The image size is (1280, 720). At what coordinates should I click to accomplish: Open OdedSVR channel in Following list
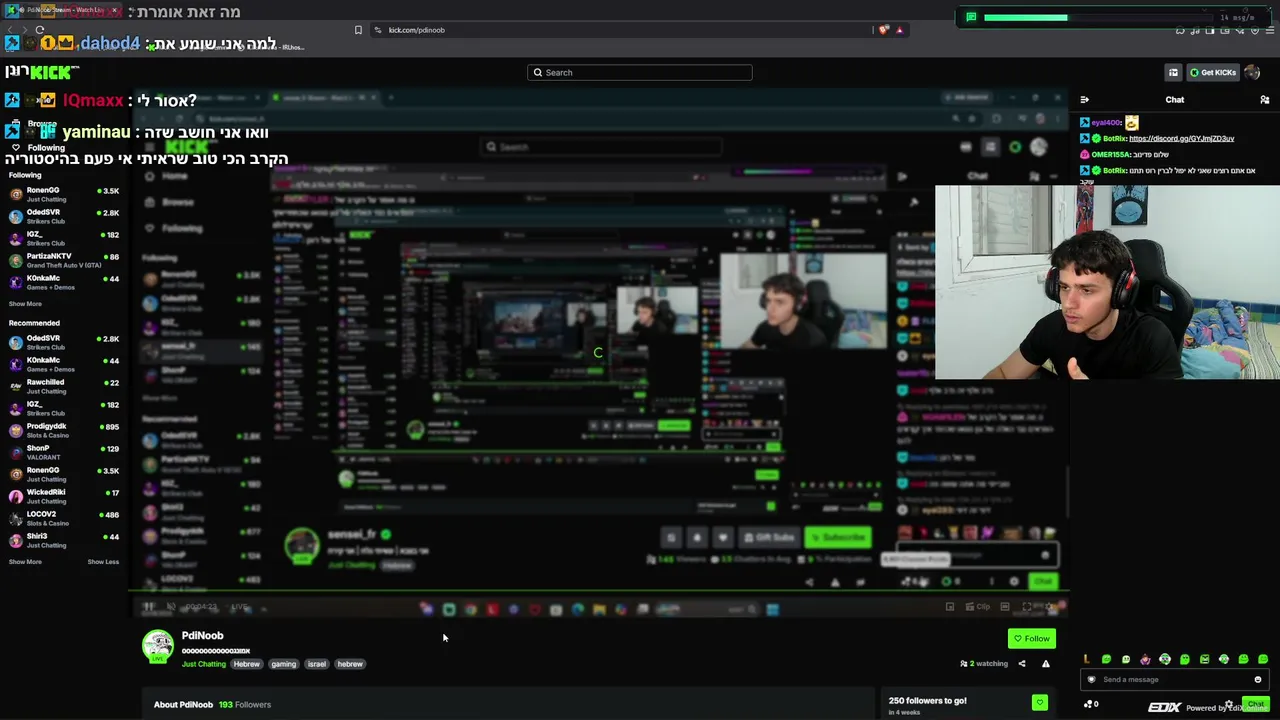click(64, 216)
